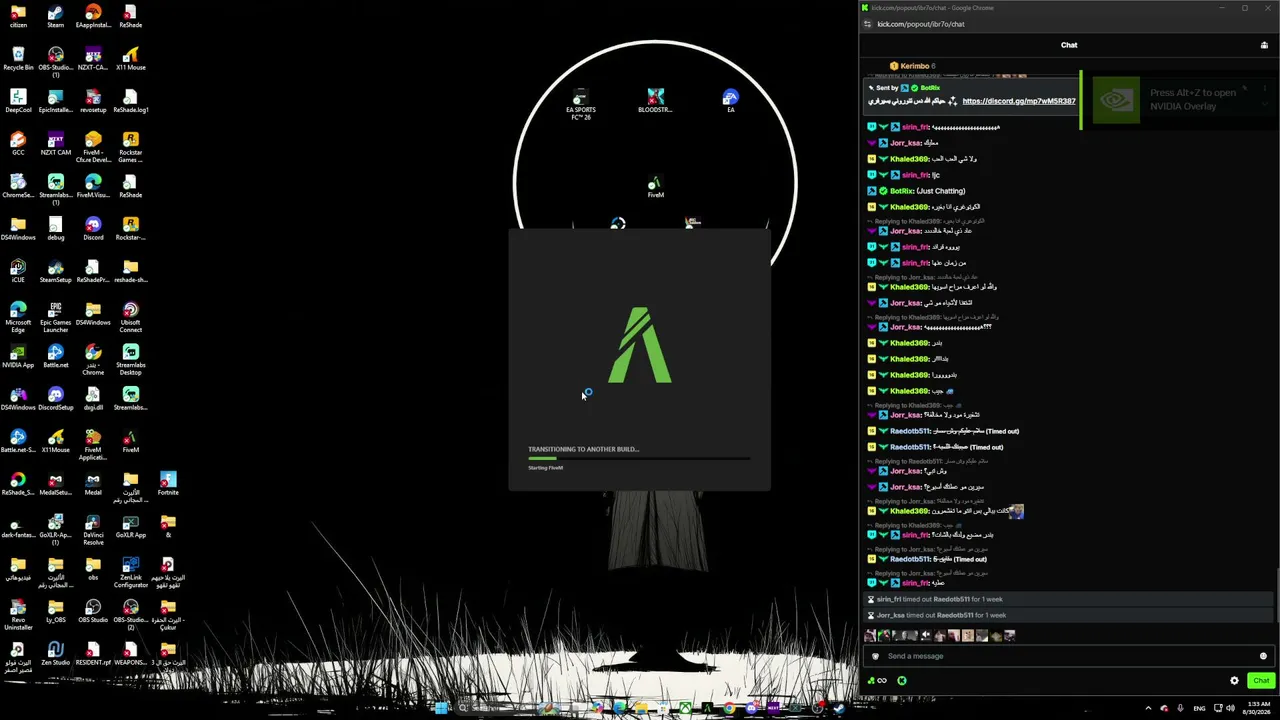This screenshot has height=720, width=1280.
Task: Open the emoji picker in message box
Action: pos(1263,656)
